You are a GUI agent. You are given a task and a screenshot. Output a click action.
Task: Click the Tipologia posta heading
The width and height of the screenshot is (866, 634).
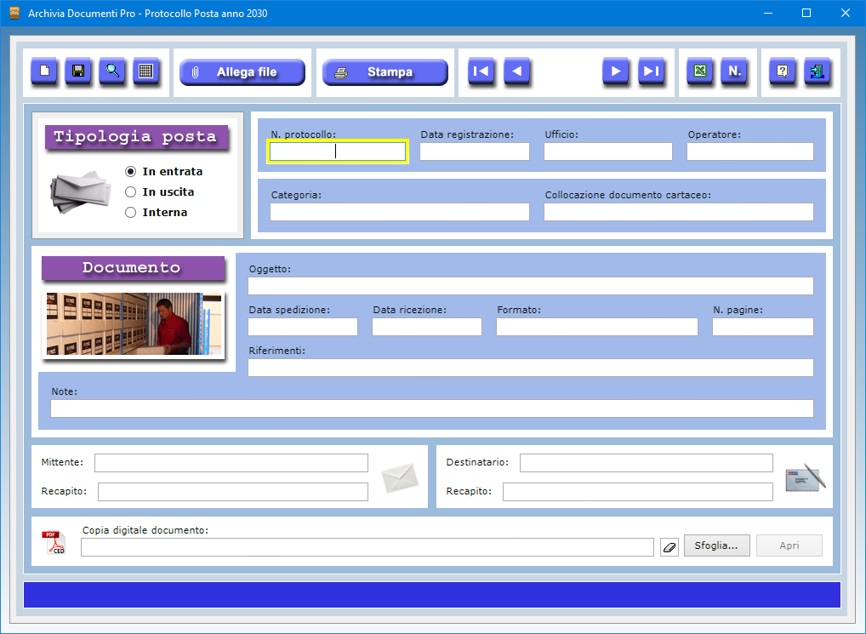135,136
